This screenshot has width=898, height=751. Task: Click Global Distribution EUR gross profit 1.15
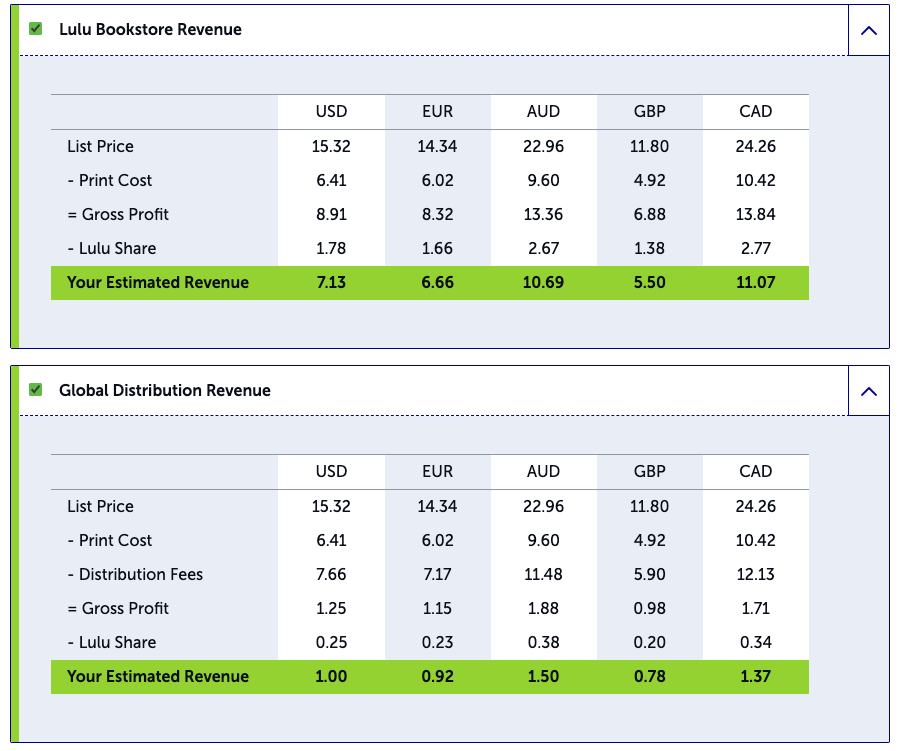coord(438,608)
